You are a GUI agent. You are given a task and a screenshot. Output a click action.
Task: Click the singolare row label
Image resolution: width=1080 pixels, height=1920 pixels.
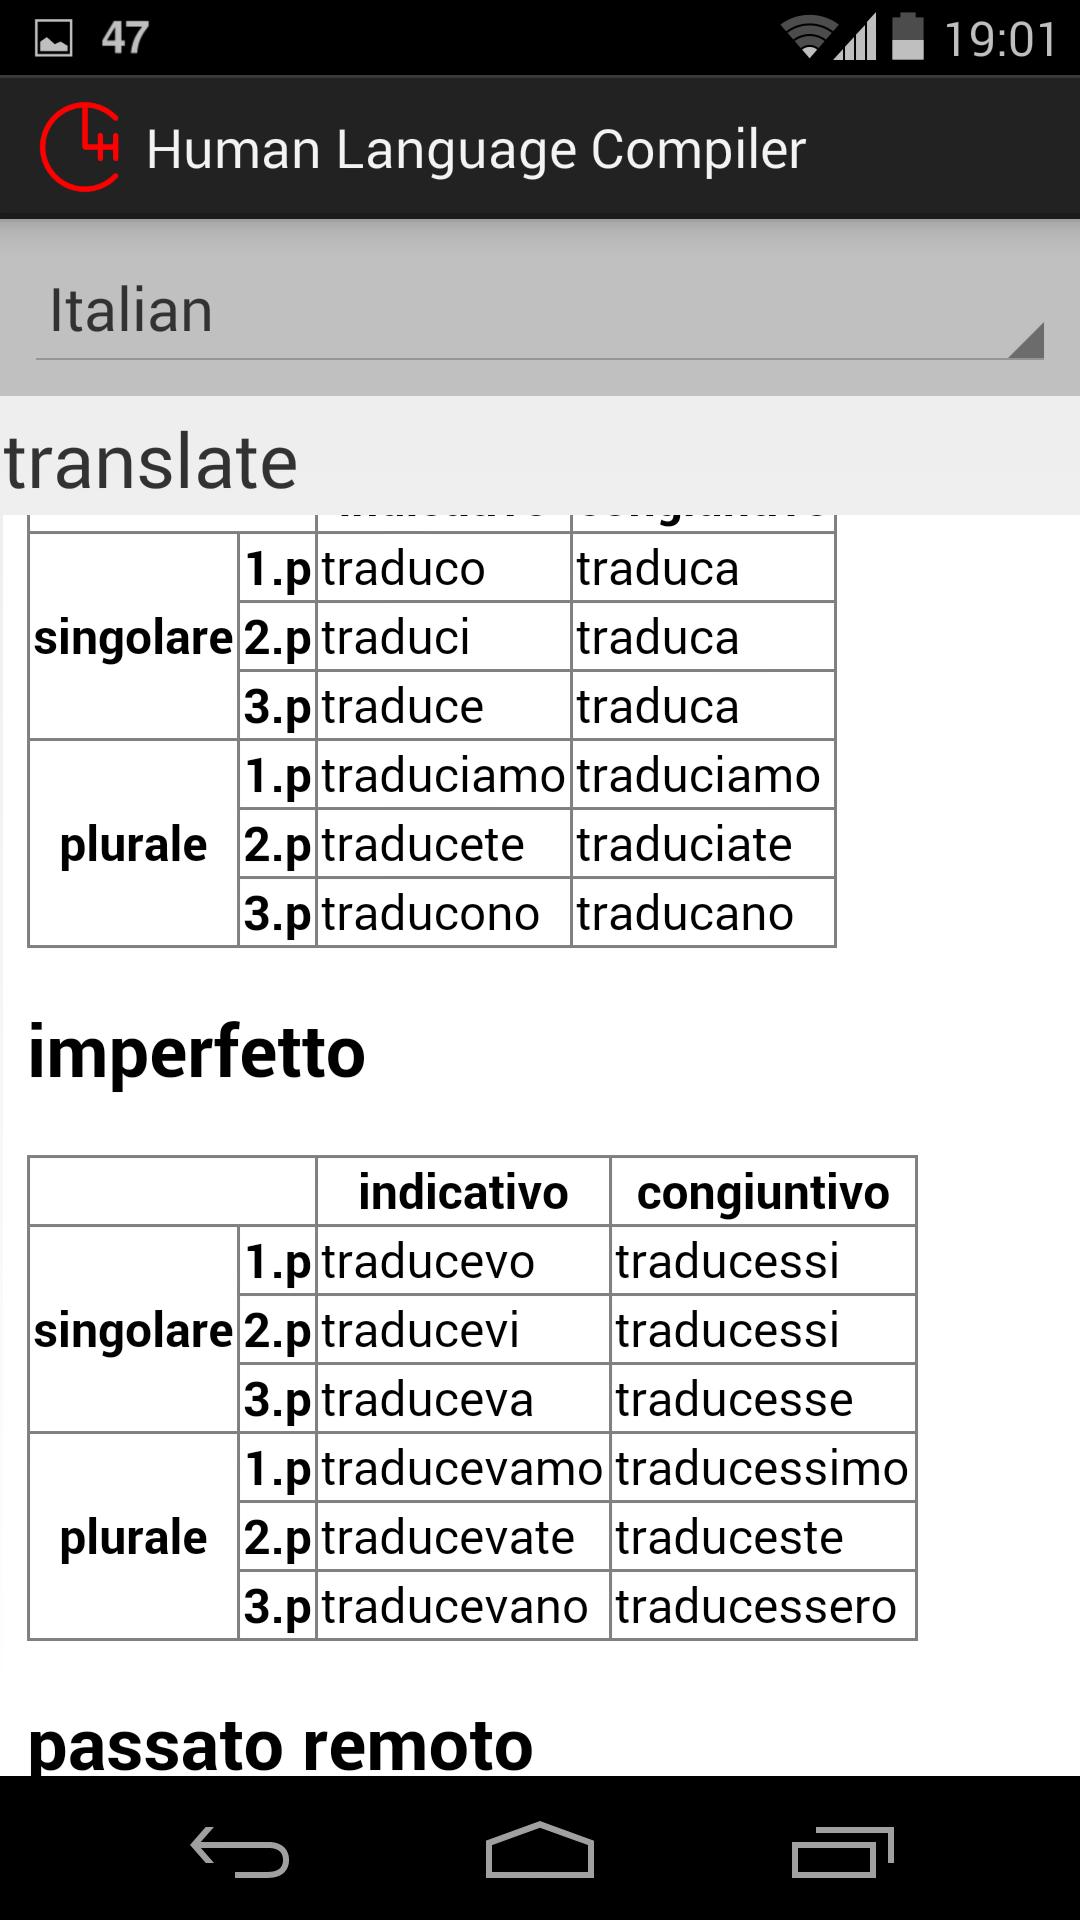click(132, 1330)
